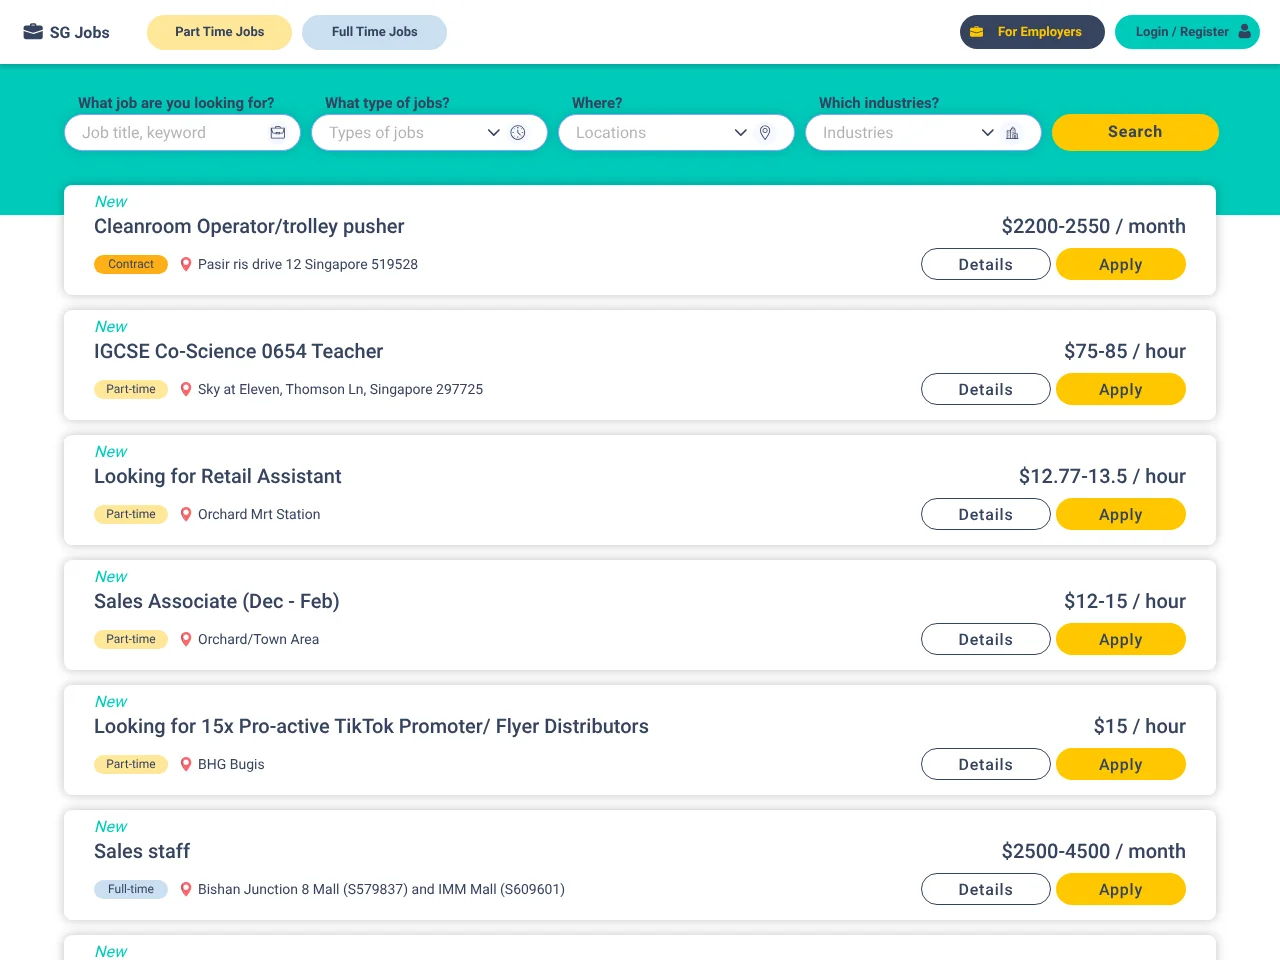Apply for Cleanroom Operator/trolley pusher
This screenshot has height=960, width=1280.
(x=1120, y=264)
